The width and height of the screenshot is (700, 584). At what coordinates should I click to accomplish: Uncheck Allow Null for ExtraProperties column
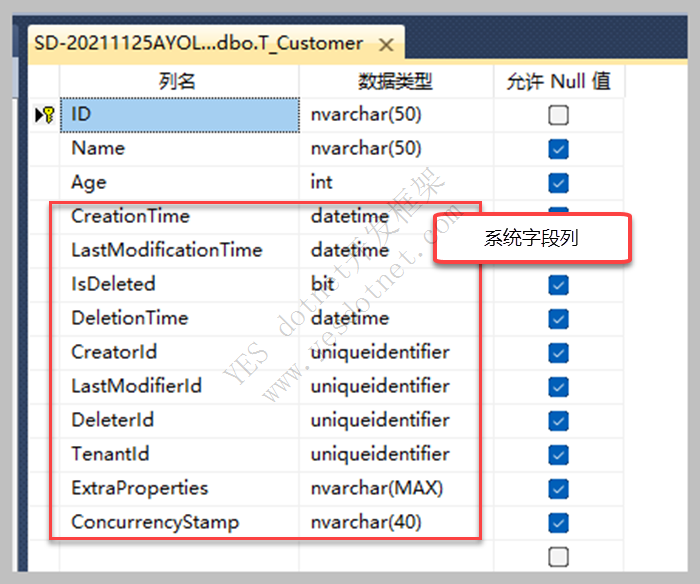tap(558, 488)
